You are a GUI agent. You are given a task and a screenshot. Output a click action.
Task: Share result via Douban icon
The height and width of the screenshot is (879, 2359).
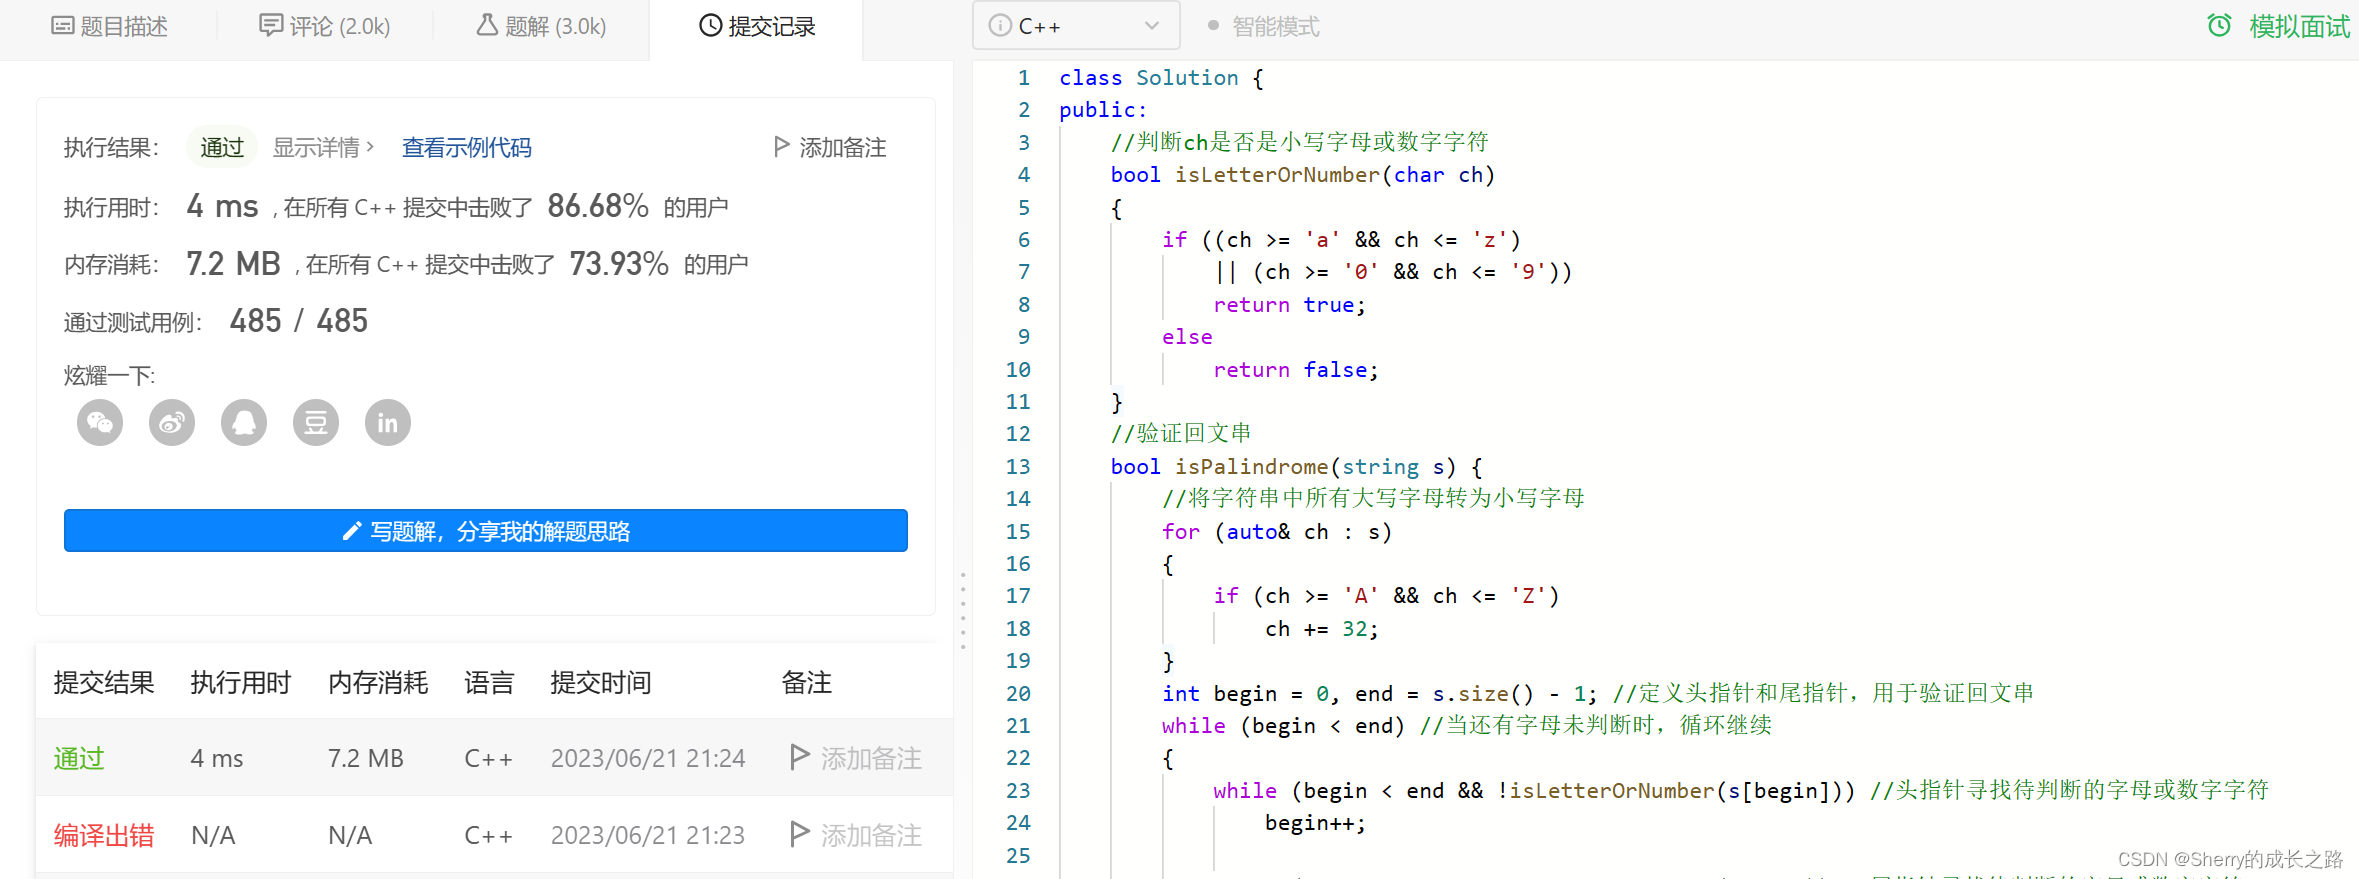[316, 423]
